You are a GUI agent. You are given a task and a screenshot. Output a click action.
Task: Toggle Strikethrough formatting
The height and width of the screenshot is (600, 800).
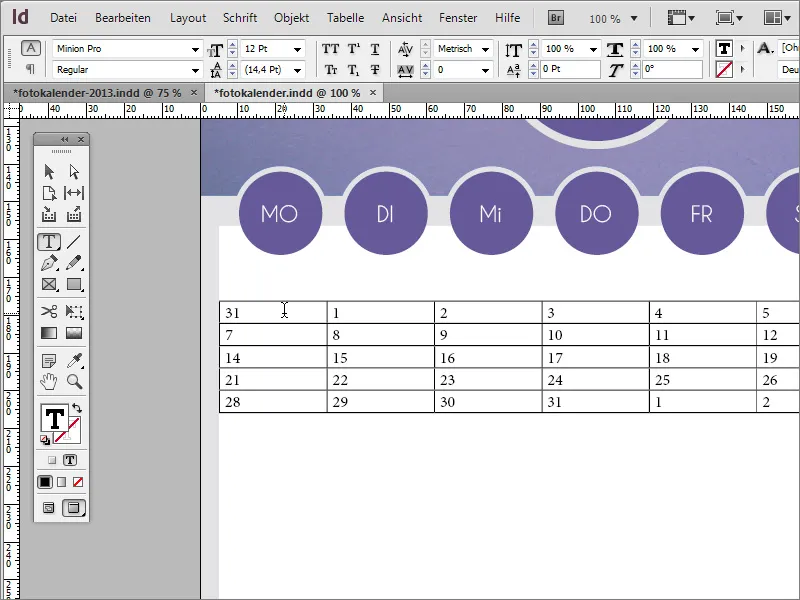(x=375, y=69)
